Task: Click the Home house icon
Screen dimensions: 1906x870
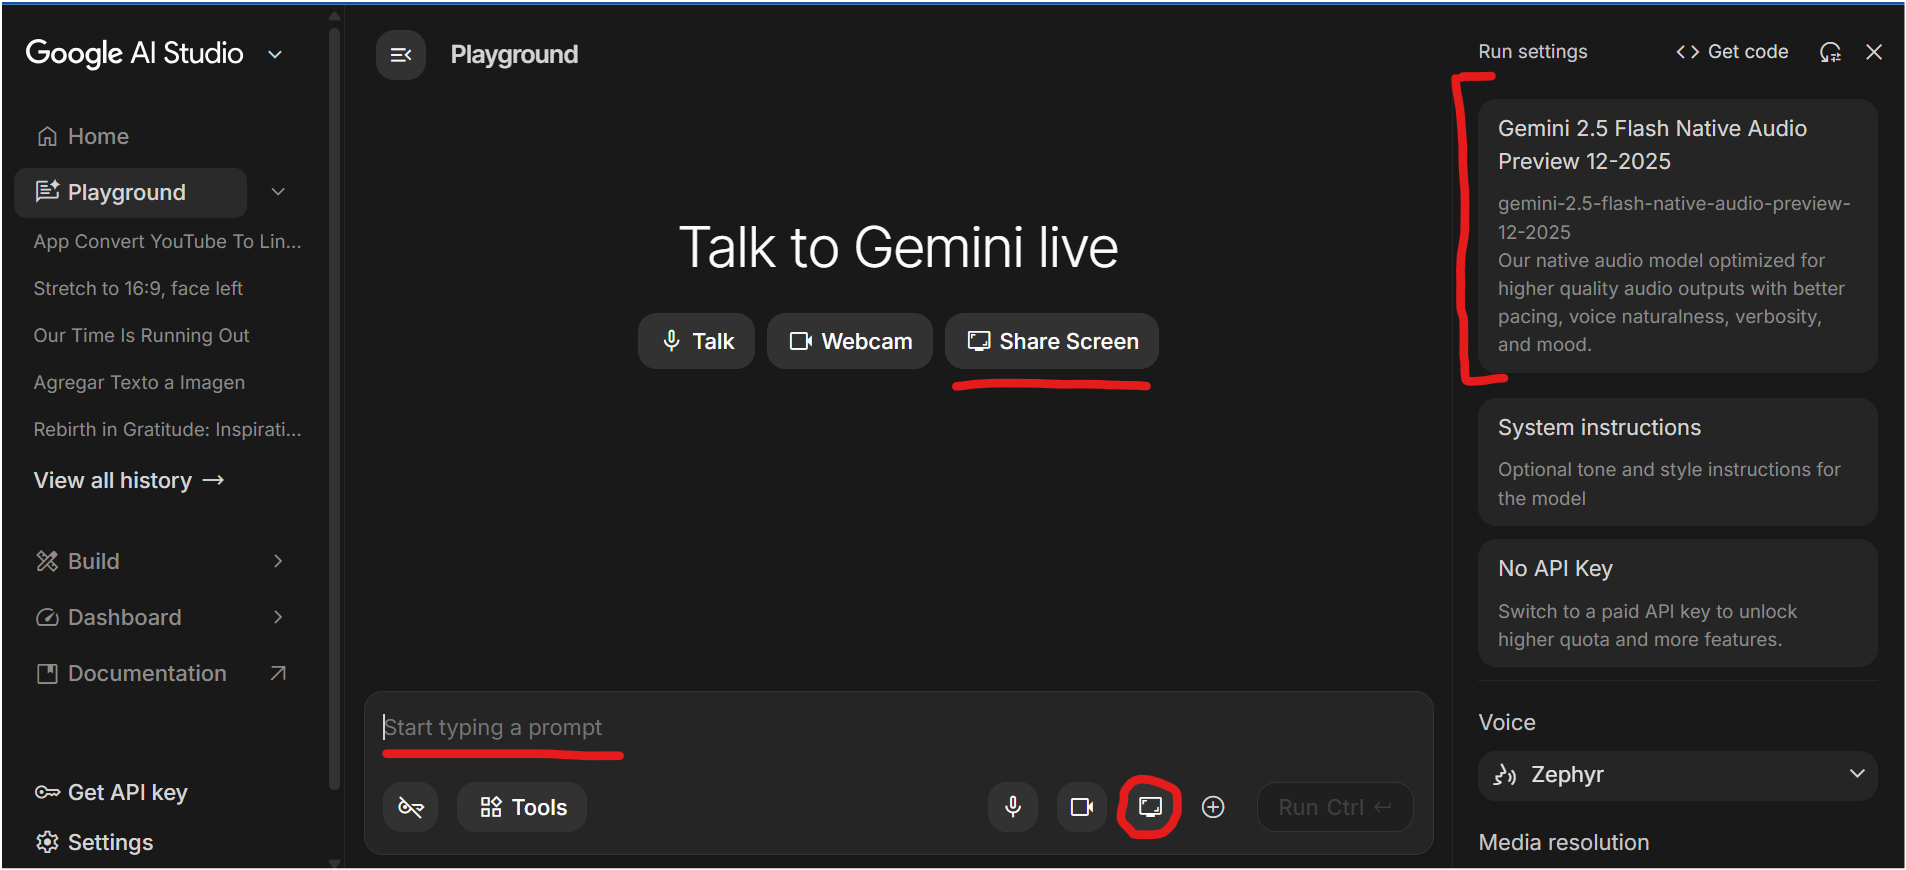Action: point(47,136)
